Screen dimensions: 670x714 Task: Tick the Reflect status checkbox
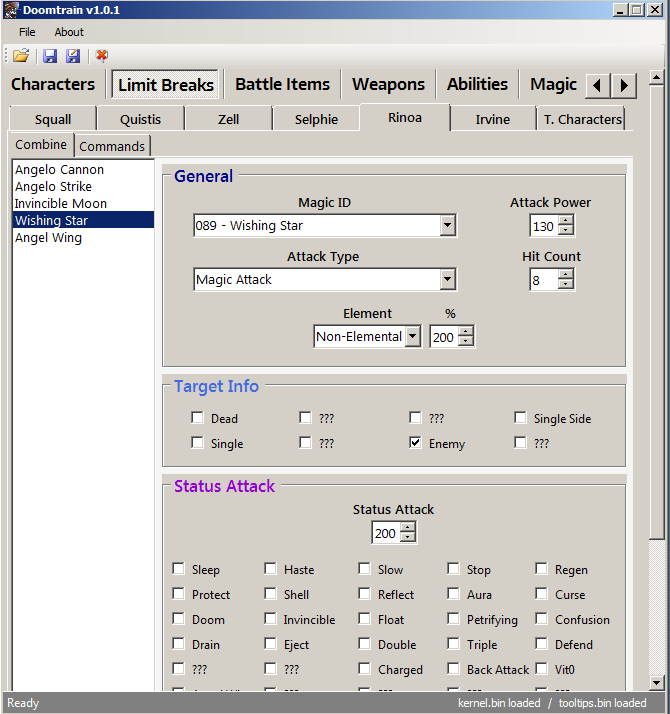(364, 594)
